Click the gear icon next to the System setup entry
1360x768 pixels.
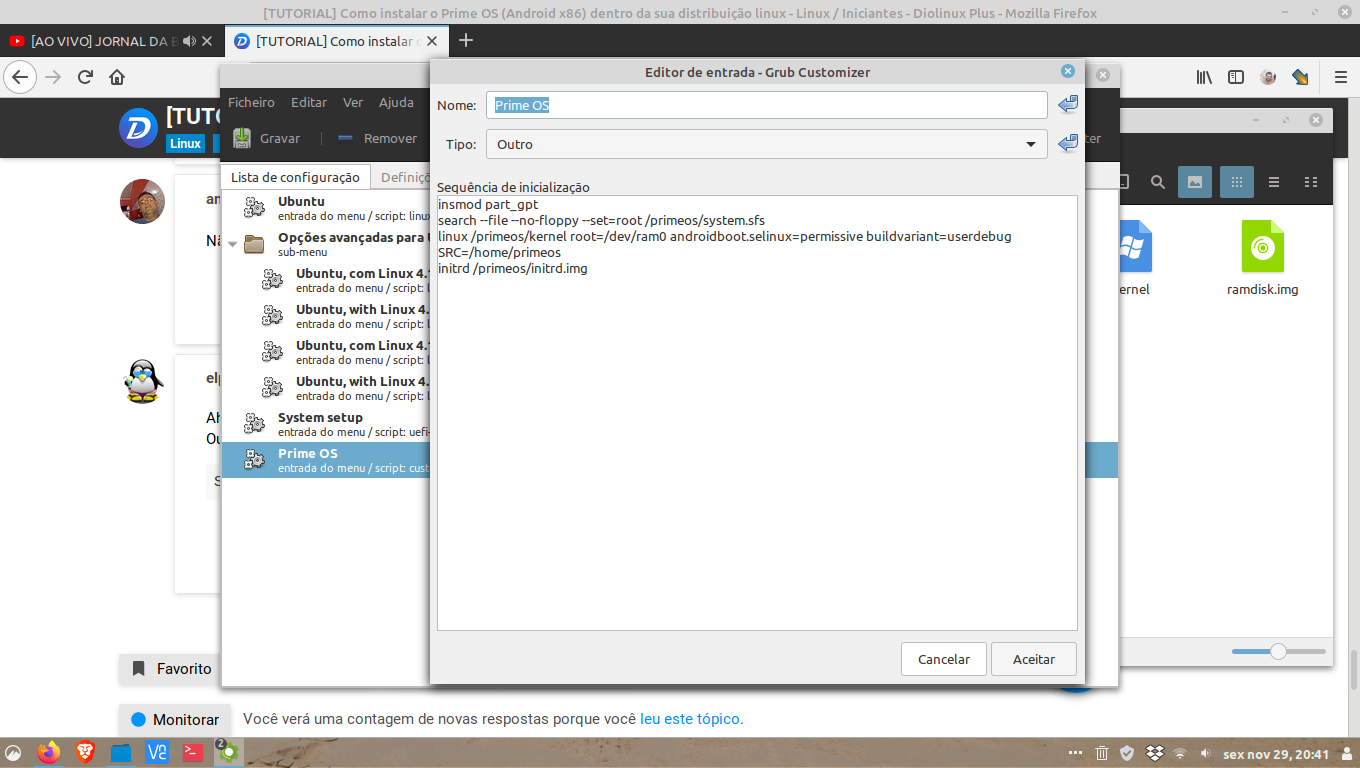pyautogui.click(x=254, y=424)
